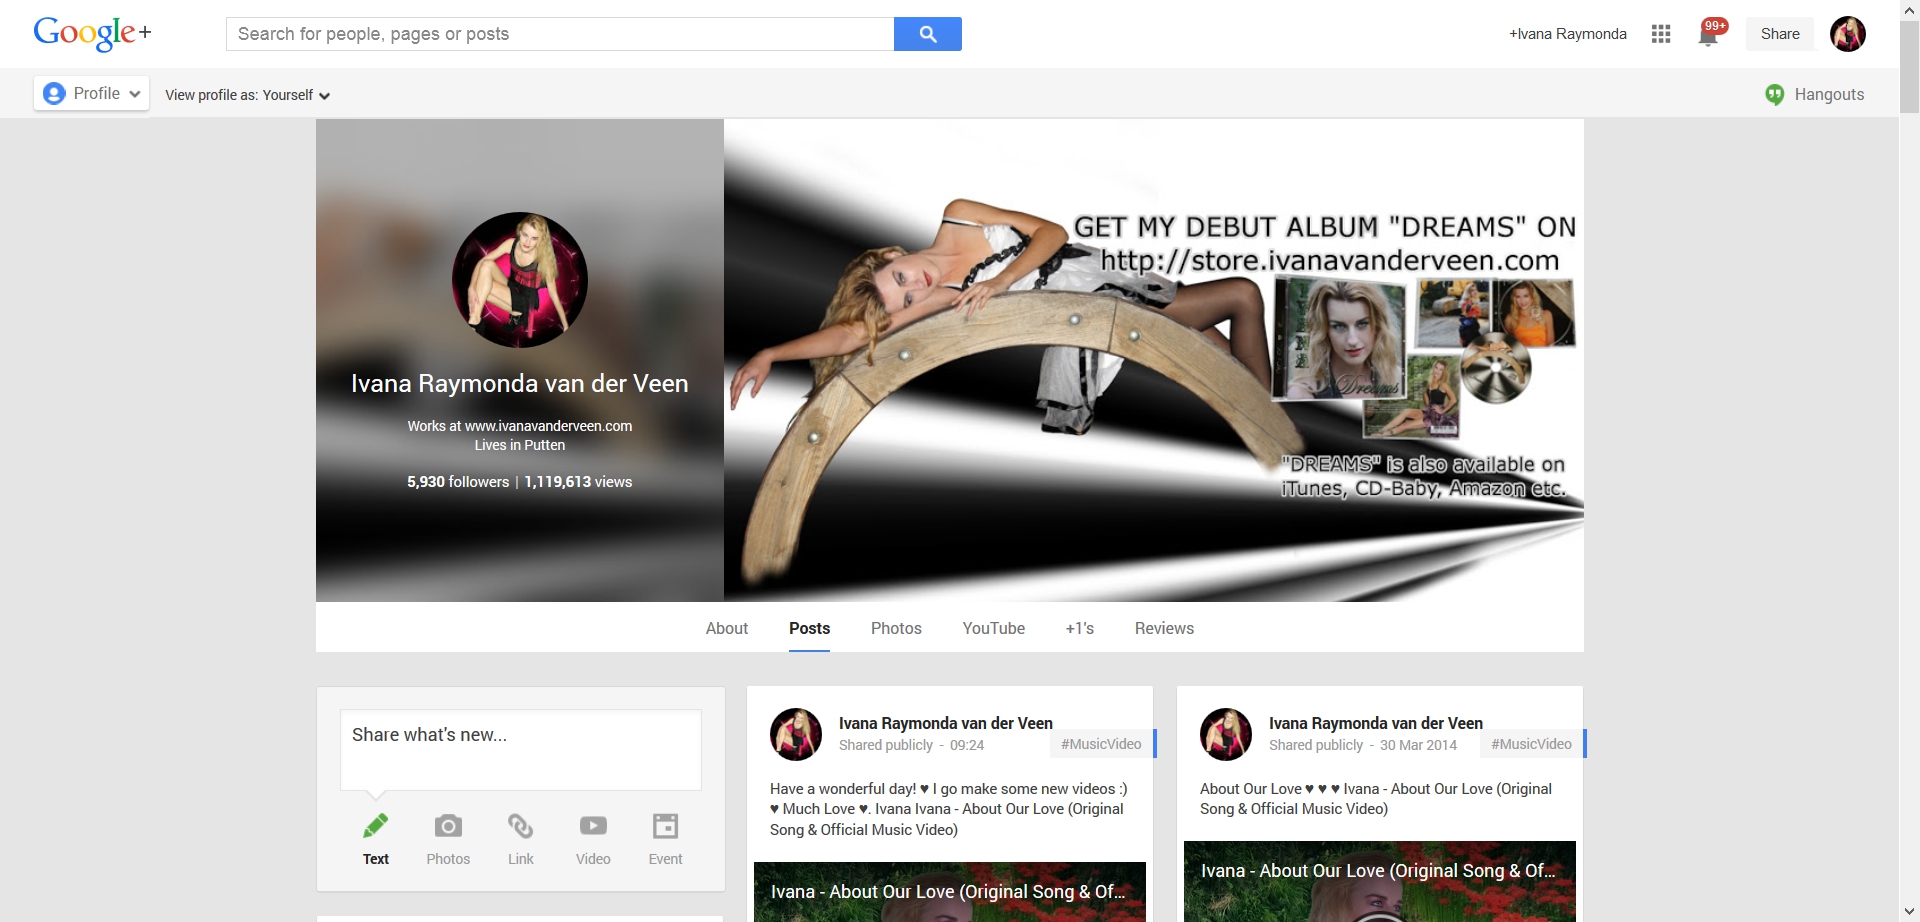Open www.ivanavanderveen.com work link

coord(548,426)
